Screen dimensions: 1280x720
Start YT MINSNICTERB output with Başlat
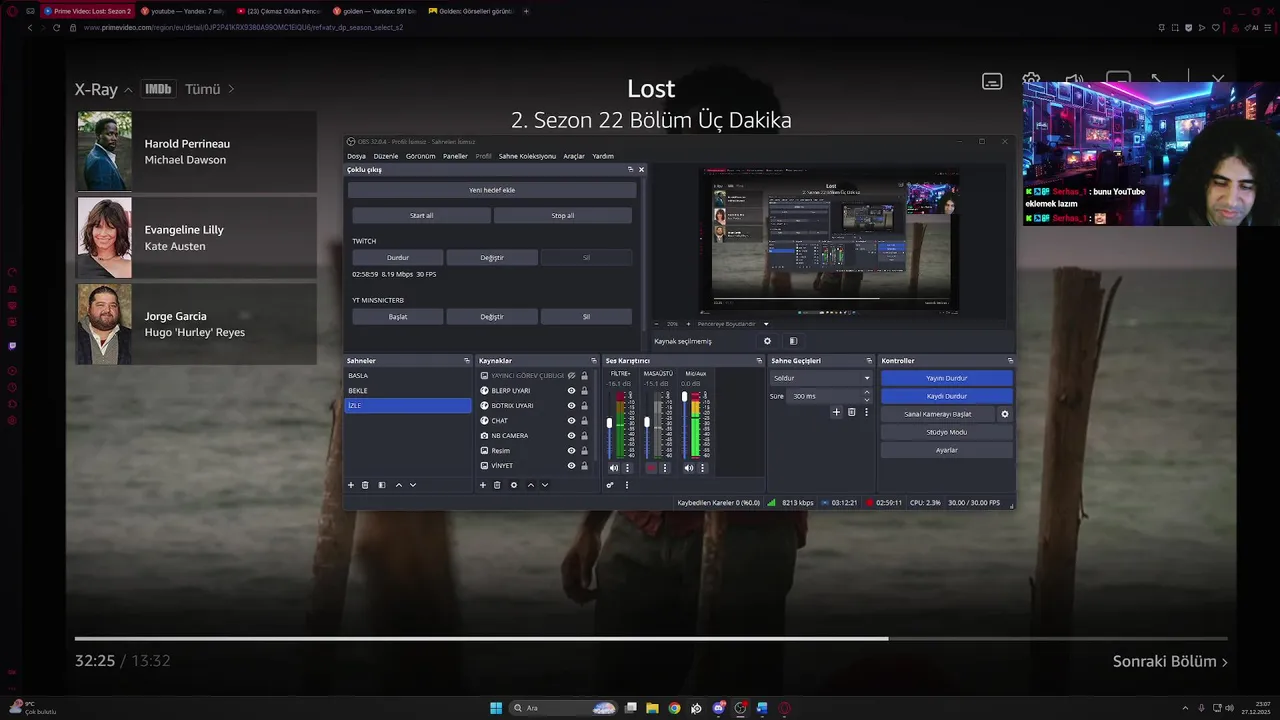(398, 316)
